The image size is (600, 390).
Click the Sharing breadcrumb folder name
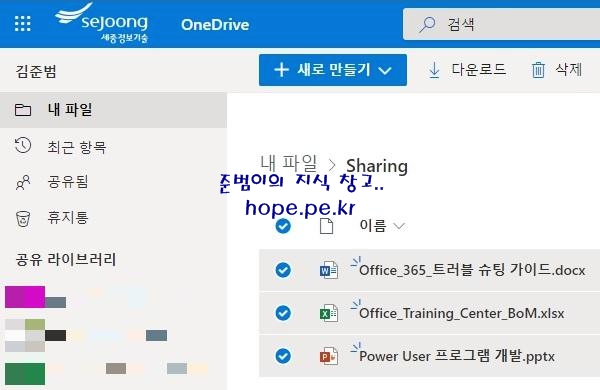pos(377,166)
